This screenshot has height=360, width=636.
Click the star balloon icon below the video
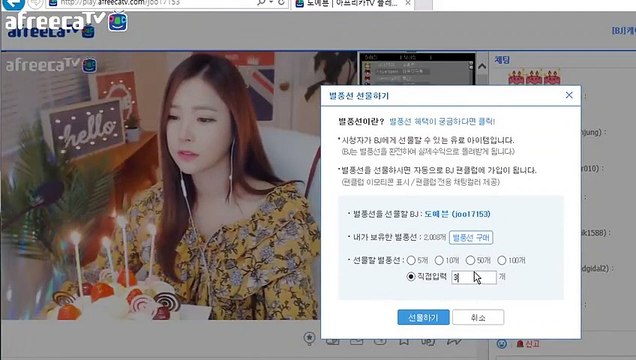[x=309, y=338]
